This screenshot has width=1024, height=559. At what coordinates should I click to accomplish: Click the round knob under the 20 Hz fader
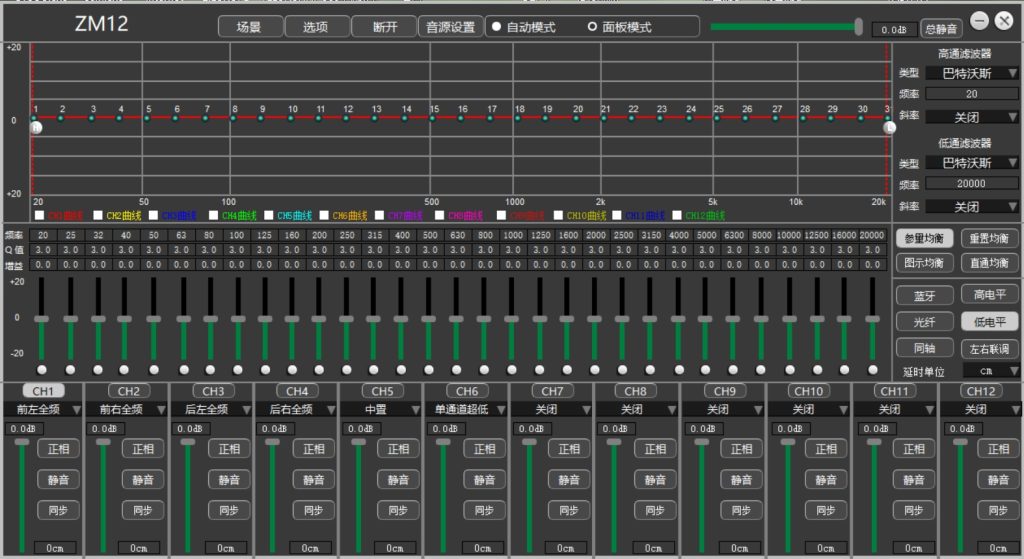tap(42, 370)
